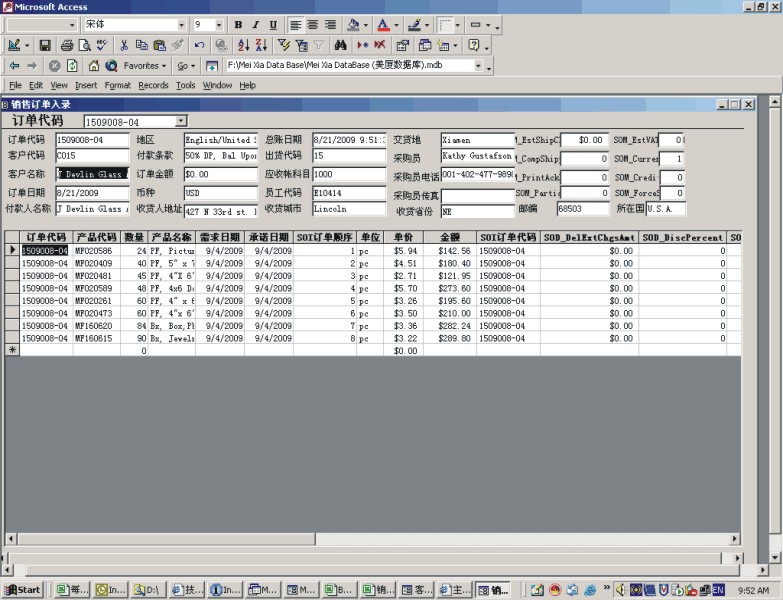Click 金额 column header

(449, 237)
